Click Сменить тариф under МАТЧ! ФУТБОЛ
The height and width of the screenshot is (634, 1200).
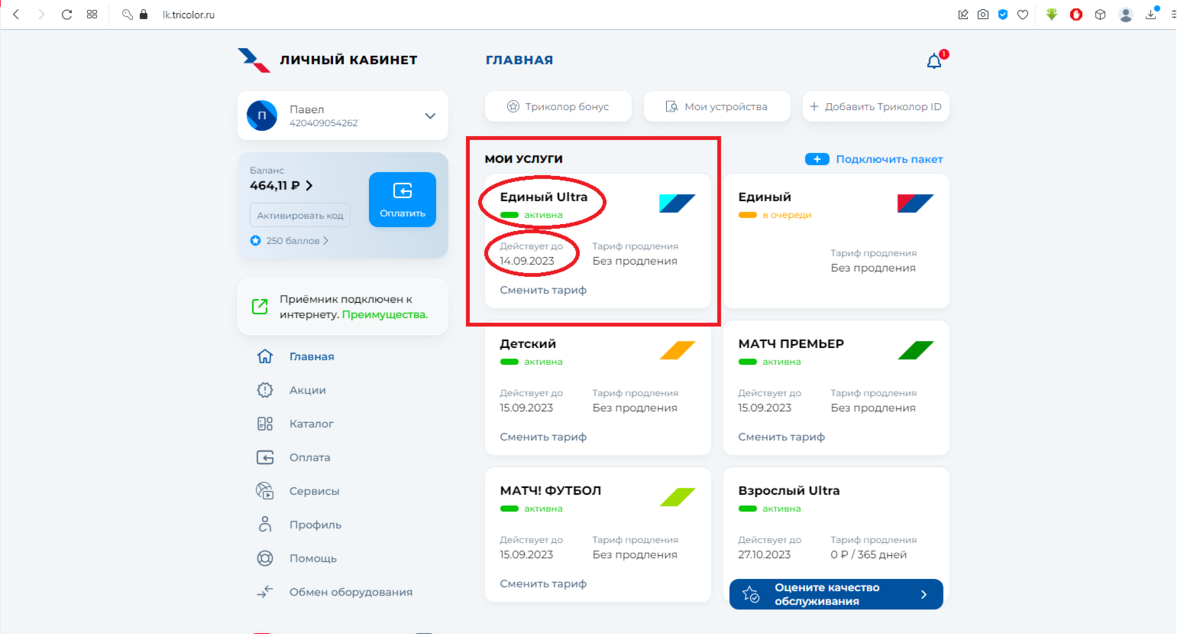click(543, 584)
